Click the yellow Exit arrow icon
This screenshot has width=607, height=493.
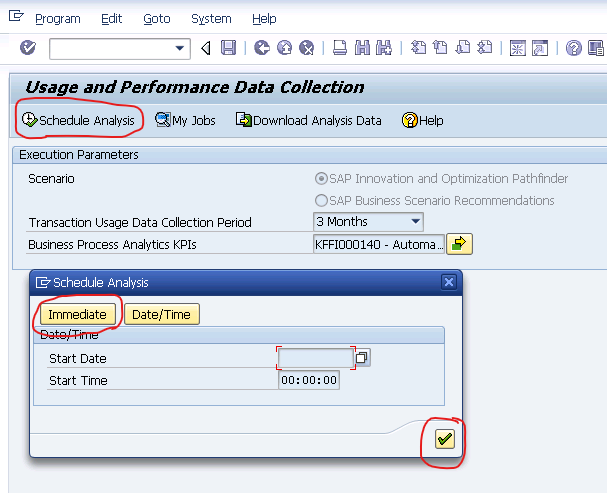tap(285, 48)
